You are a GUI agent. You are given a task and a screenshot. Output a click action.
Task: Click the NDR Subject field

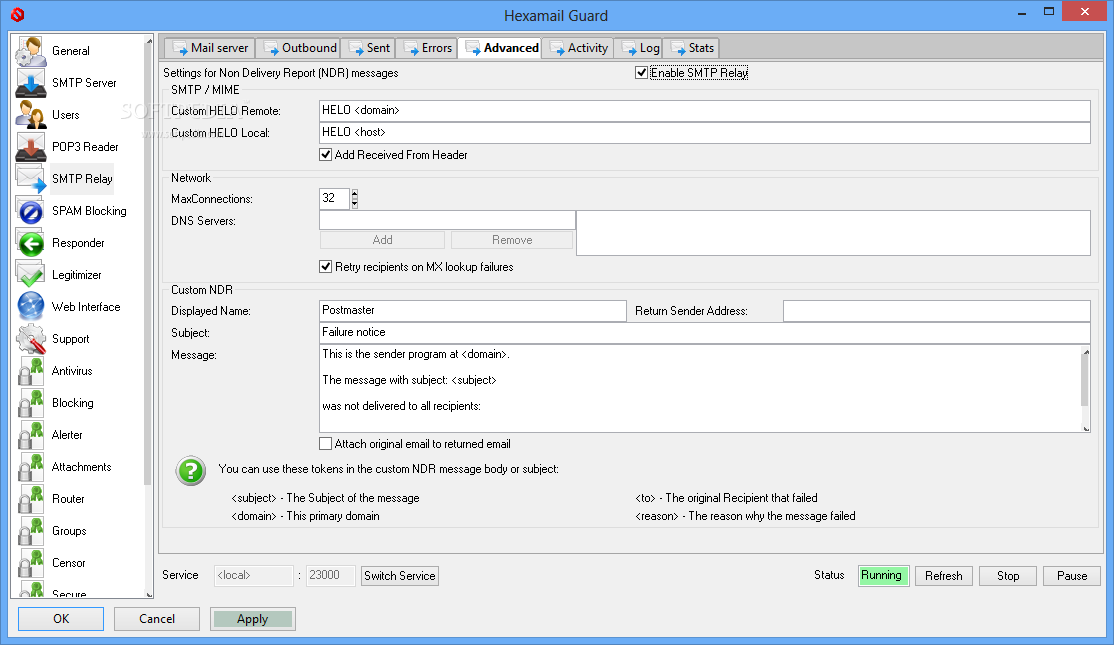[705, 332]
